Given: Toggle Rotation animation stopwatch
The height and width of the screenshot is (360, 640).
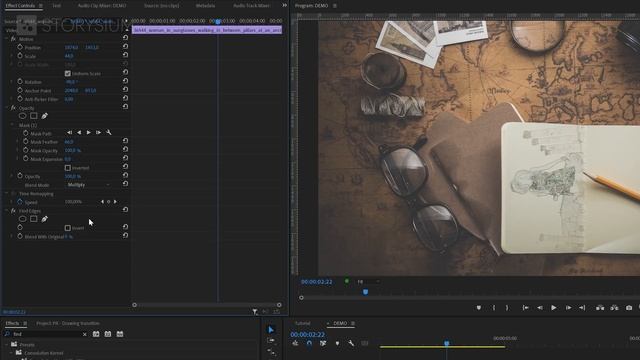Looking at the screenshot, I should pyautogui.click(x=20, y=81).
